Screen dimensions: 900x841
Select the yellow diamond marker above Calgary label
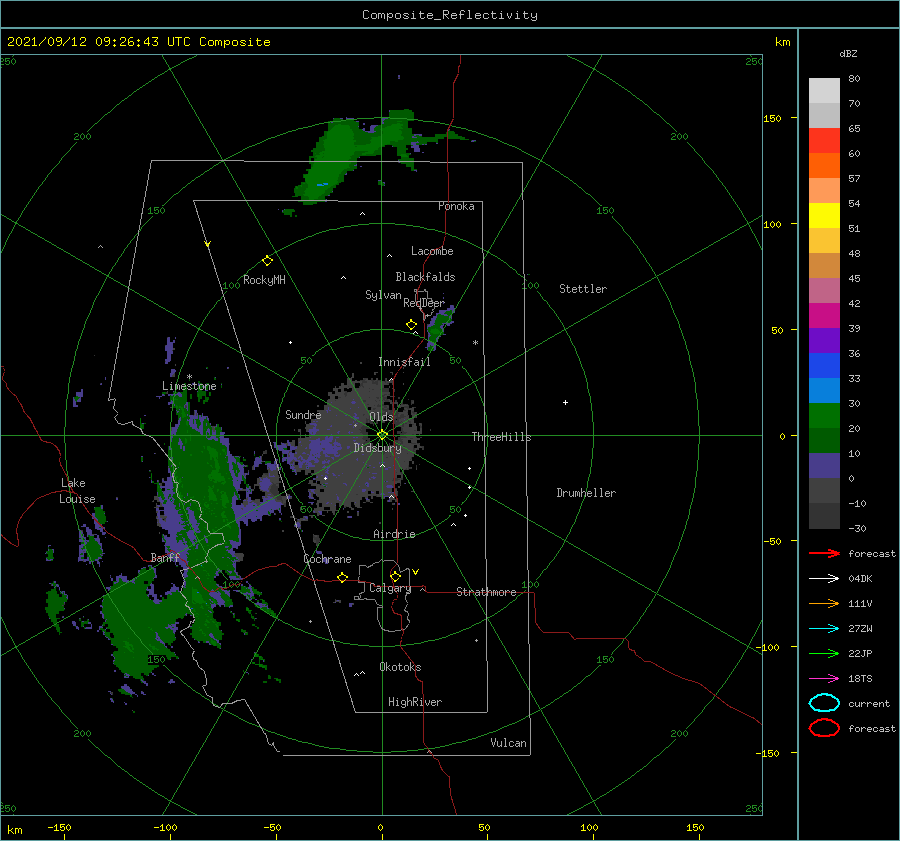pyautogui.click(x=395, y=576)
